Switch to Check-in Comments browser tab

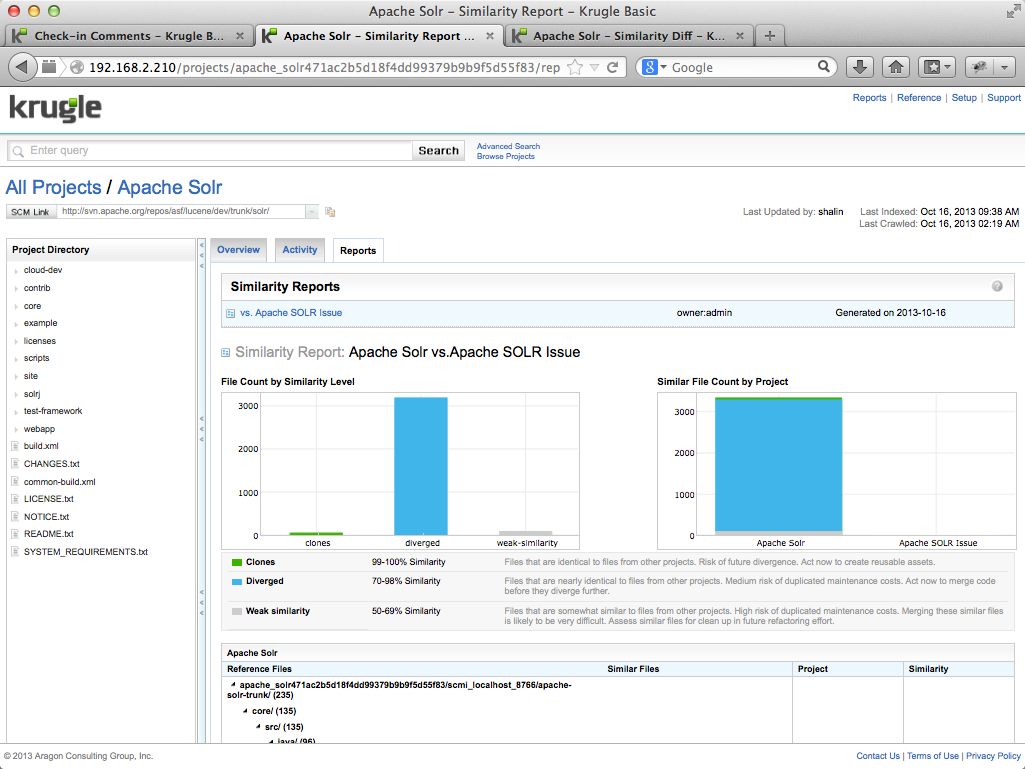coord(129,36)
